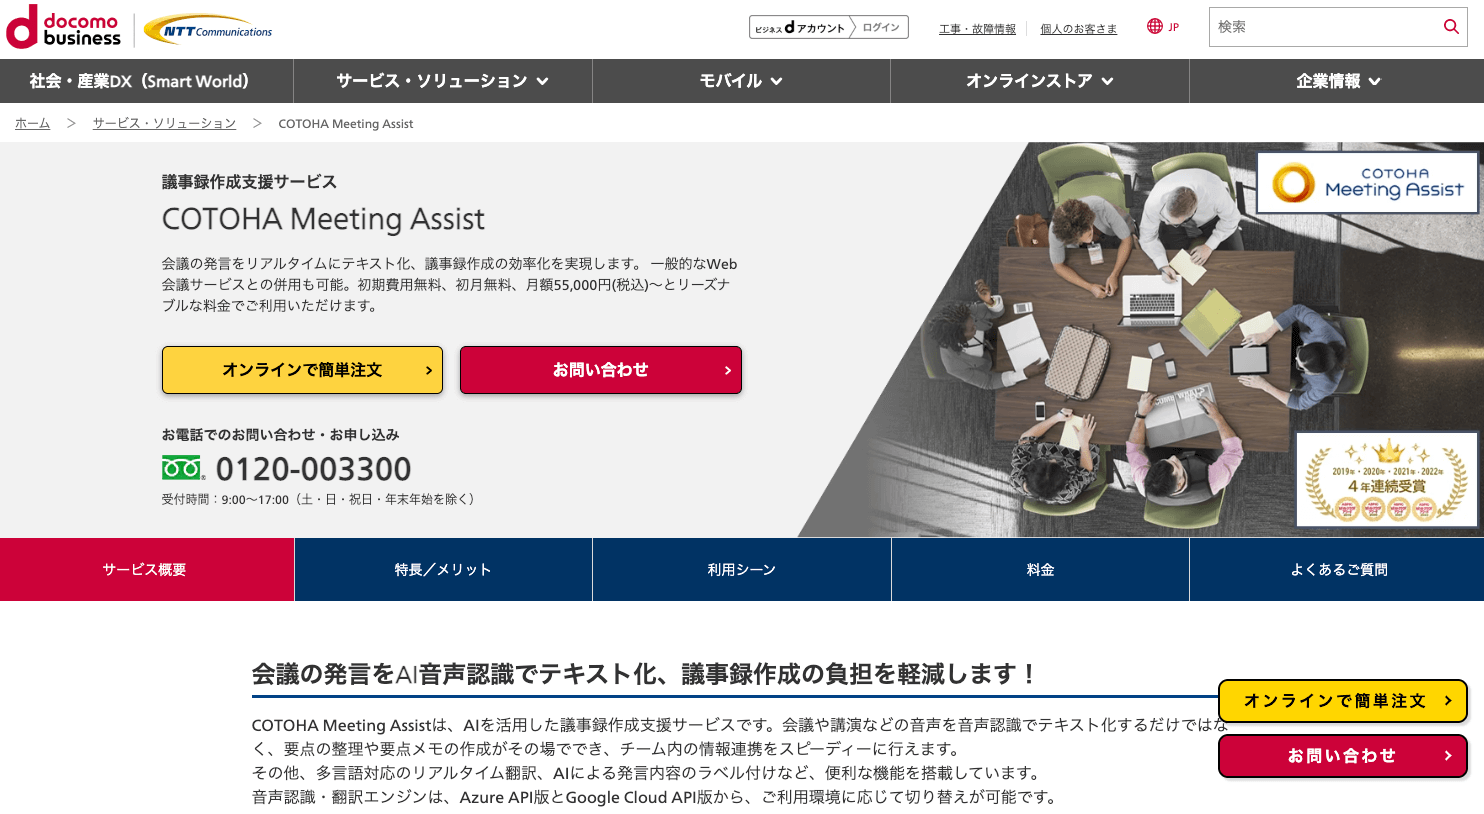Focus the 検索 search input field
This screenshot has height=814, width=1484.
point(1324,27)
